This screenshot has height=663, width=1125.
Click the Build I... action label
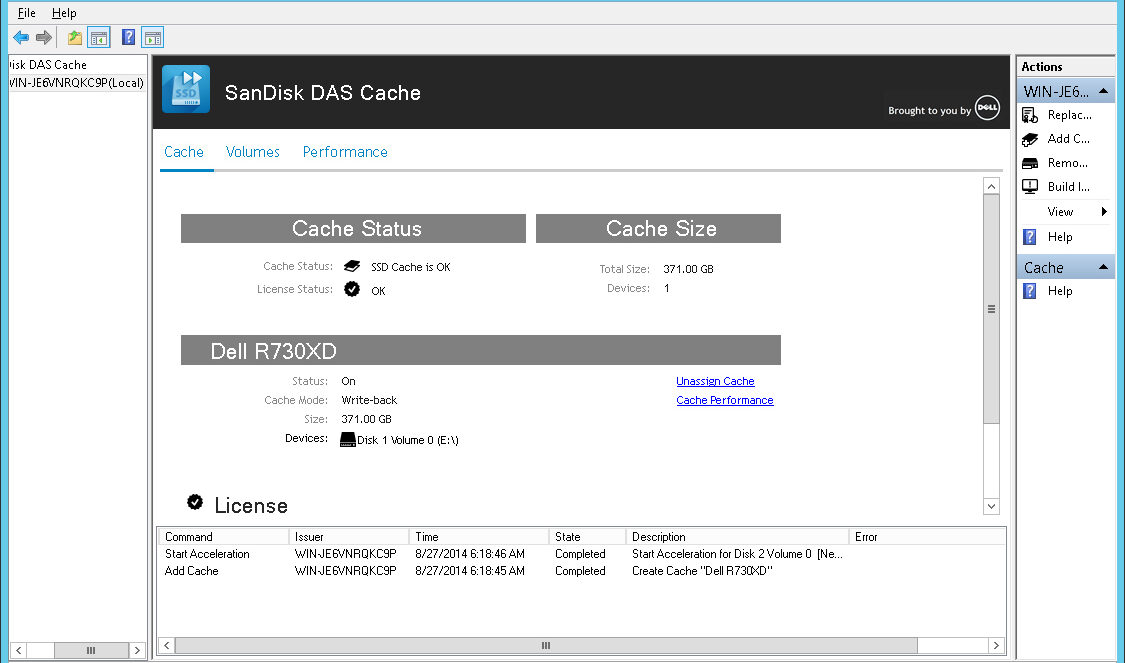pyautogui.click(x=1068, y=187)
